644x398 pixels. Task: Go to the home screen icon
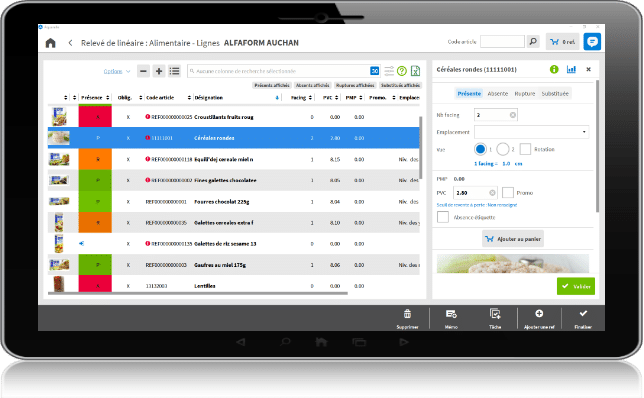(x=51, y=43)
